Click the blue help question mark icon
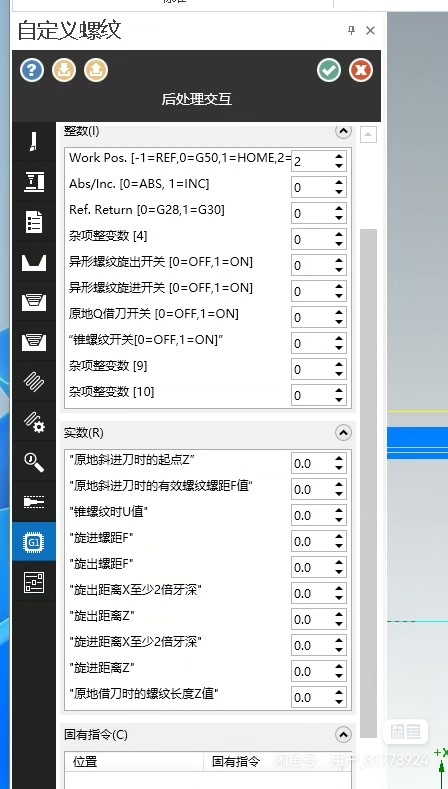448x789 pixels. (32, 70)
